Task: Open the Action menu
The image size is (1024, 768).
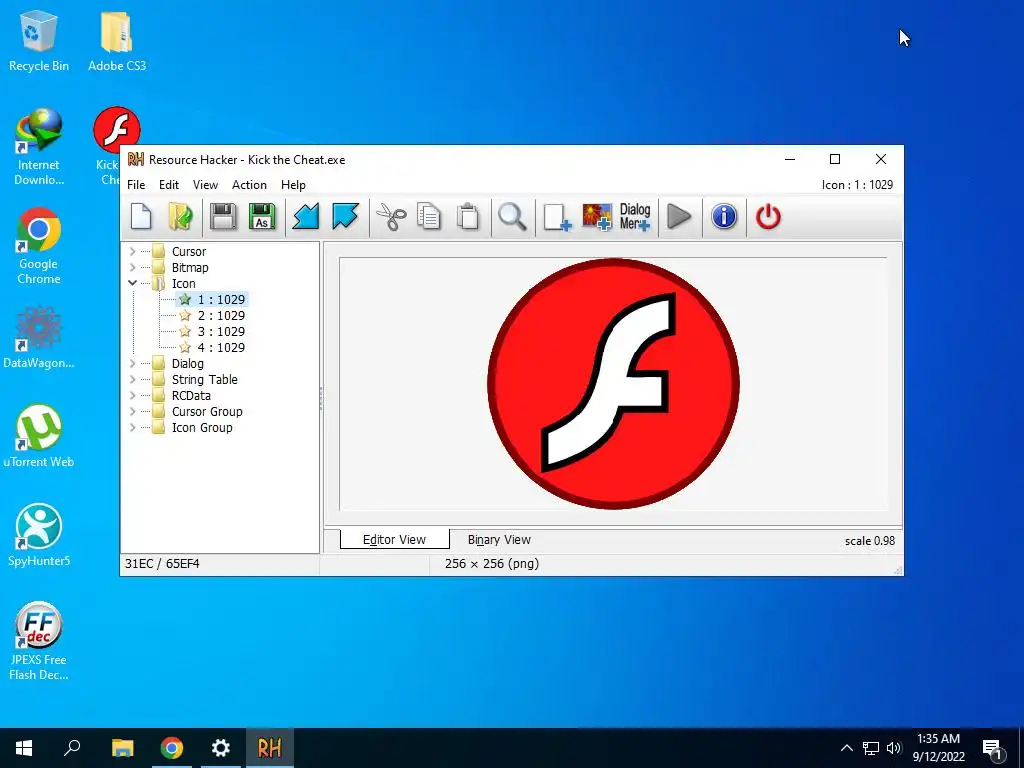Action: [249, 185]
